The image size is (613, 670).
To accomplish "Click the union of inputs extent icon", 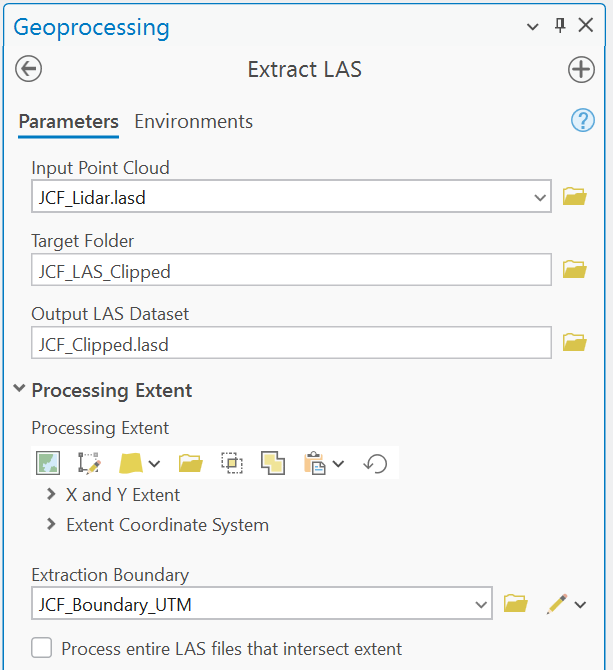I will 272,463.
